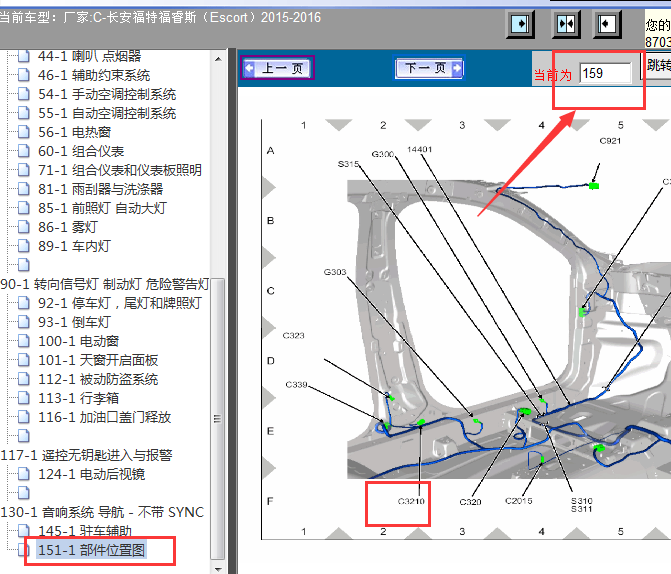Focus the current page number field

click(x=605, y=73)
